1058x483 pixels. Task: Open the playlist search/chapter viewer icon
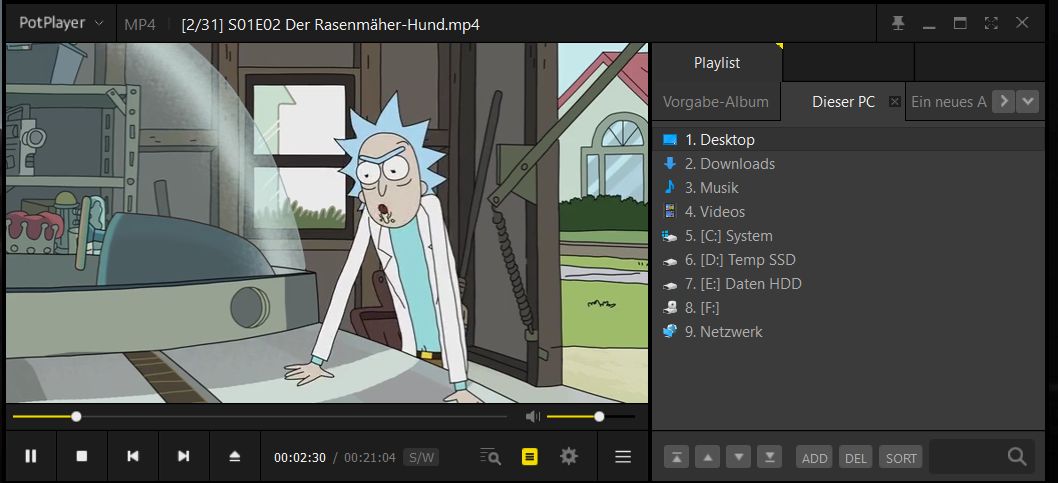coord(491,457)
